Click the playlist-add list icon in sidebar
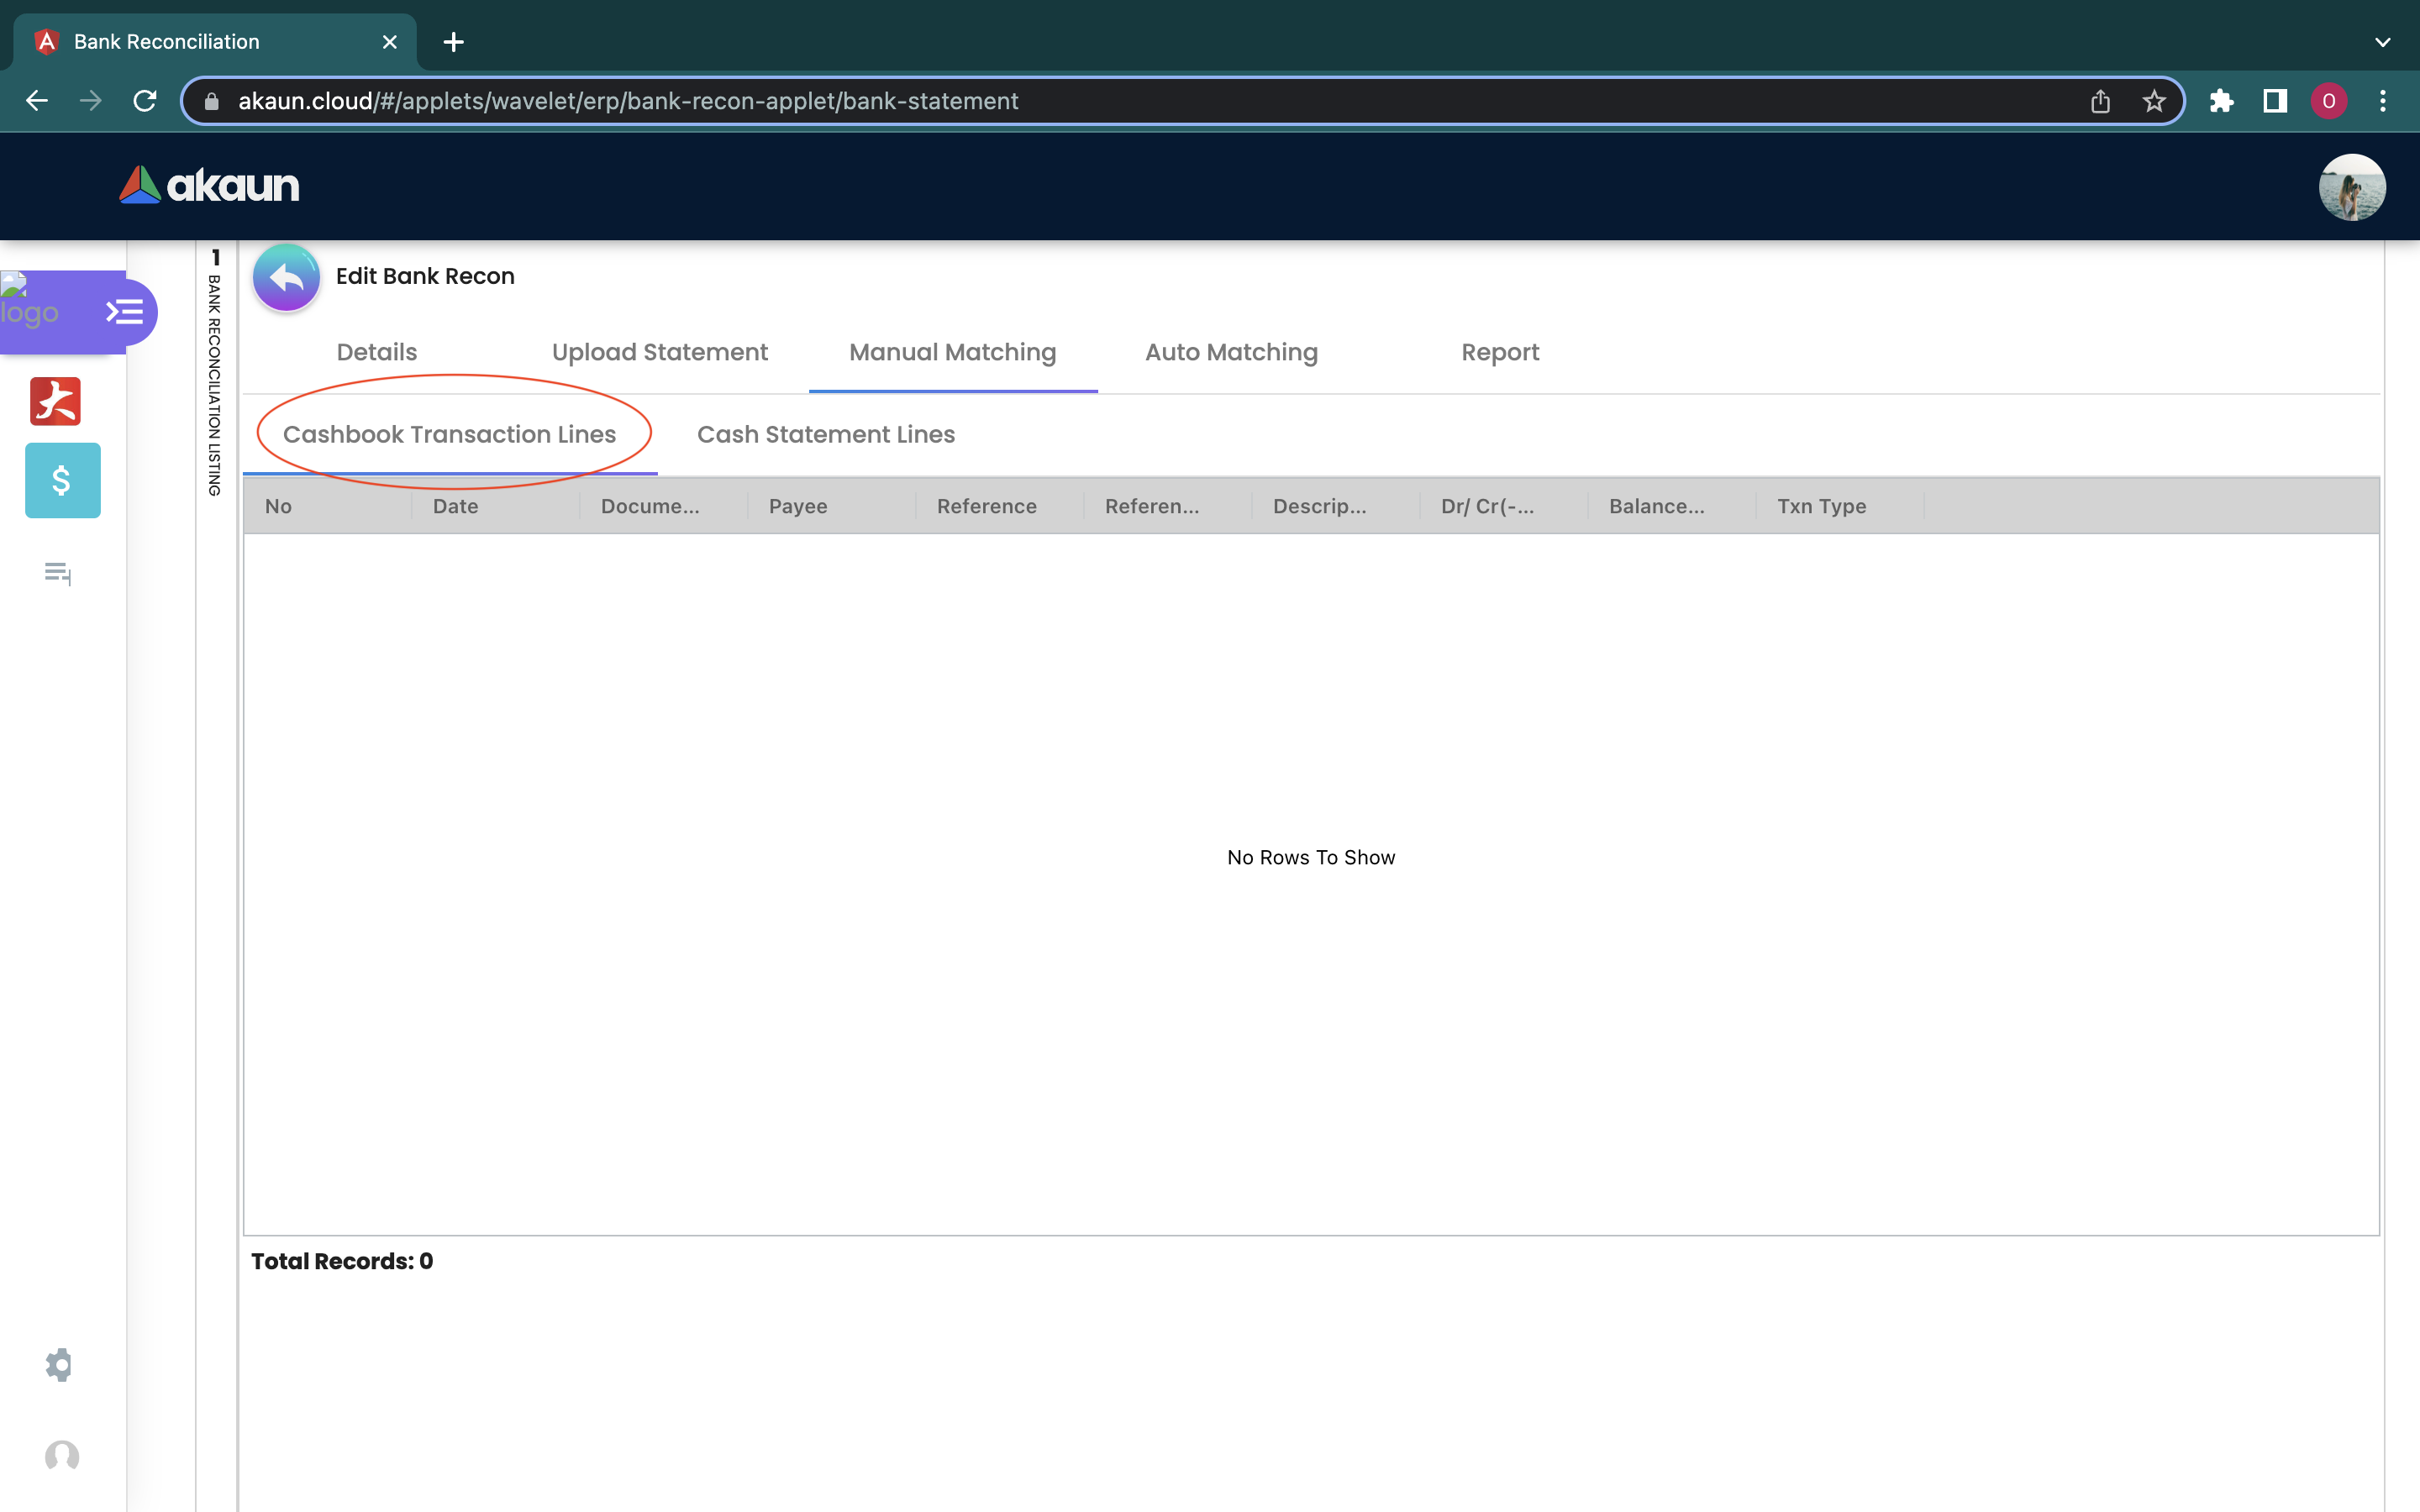2420x1512 pixels. tap(58, 573)
